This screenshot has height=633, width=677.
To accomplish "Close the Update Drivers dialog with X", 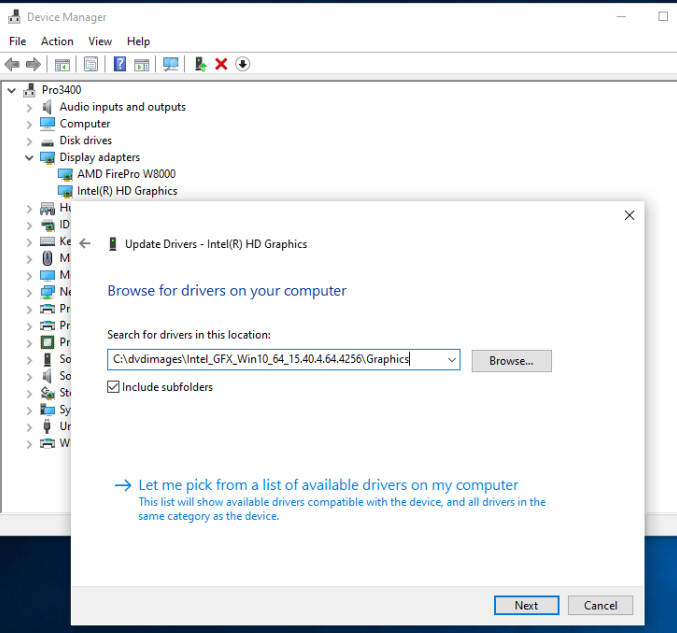I will (x=630, y=215).
